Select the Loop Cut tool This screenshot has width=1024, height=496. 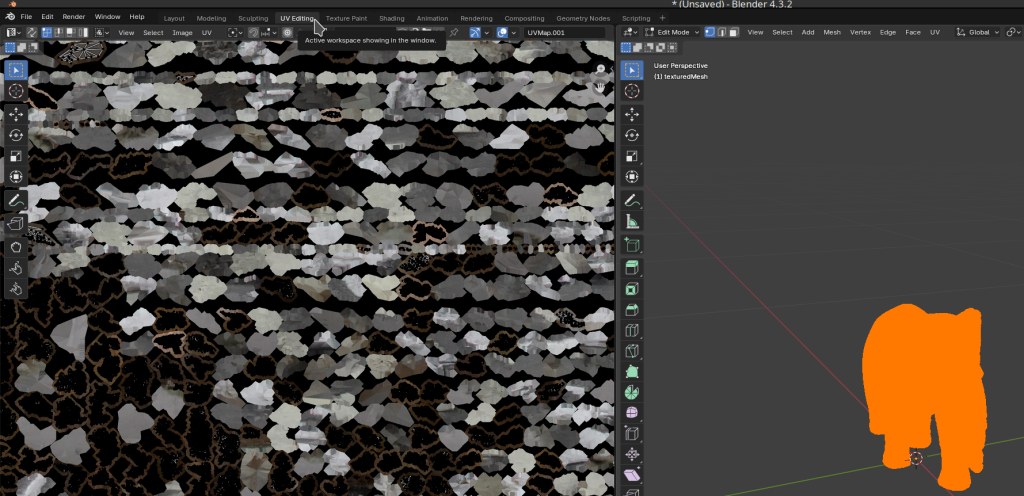point(632,331)
